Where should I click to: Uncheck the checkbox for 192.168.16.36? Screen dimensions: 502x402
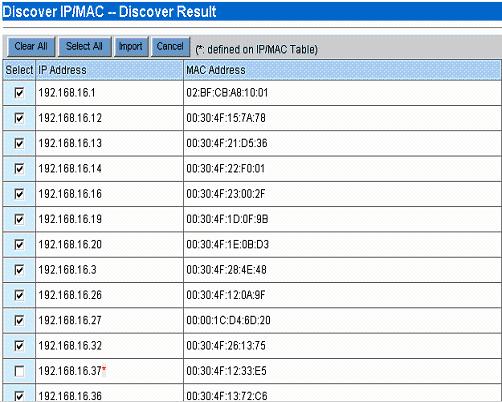(19, 396)
